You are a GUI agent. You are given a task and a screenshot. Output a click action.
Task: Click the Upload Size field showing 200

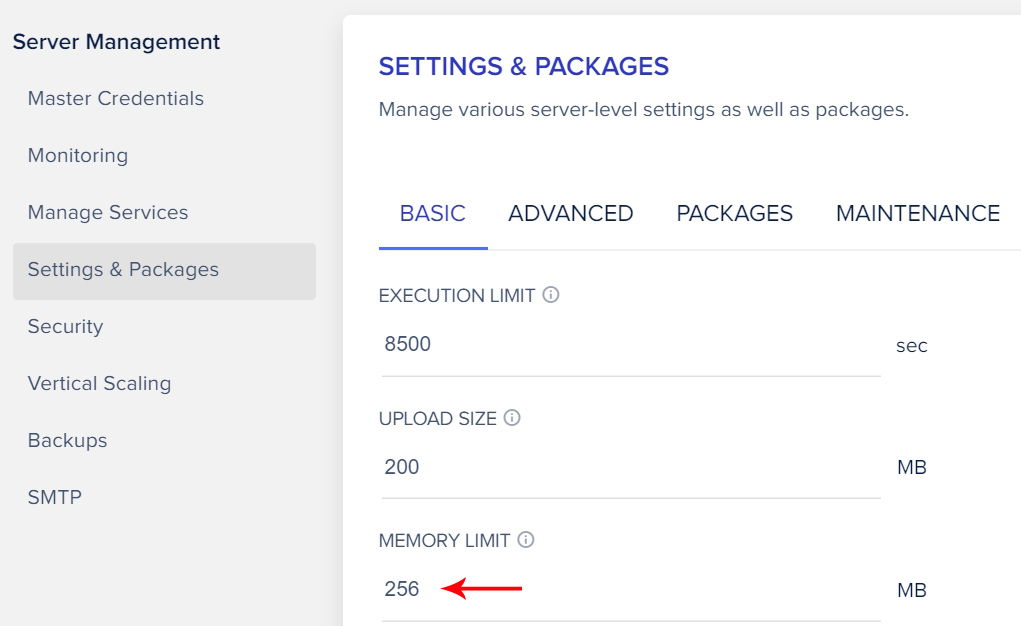[x=631, y=468]
